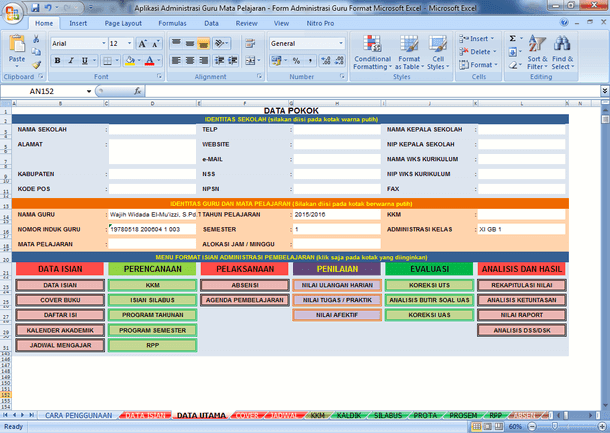Apply comma style
This screenshot has width=610, height=433.
[310, 61]
